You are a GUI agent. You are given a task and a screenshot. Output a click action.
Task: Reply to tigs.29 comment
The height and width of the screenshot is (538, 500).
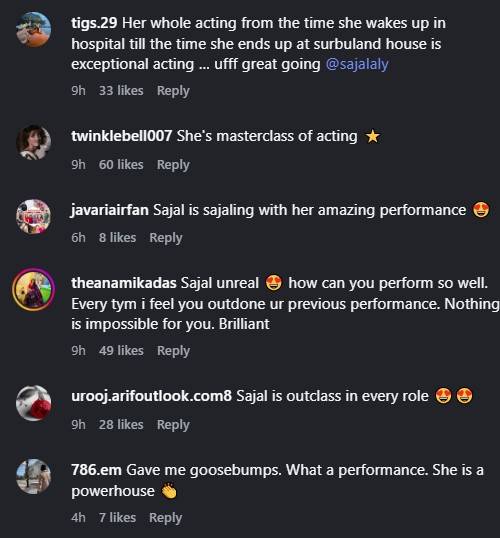(173, 91)
